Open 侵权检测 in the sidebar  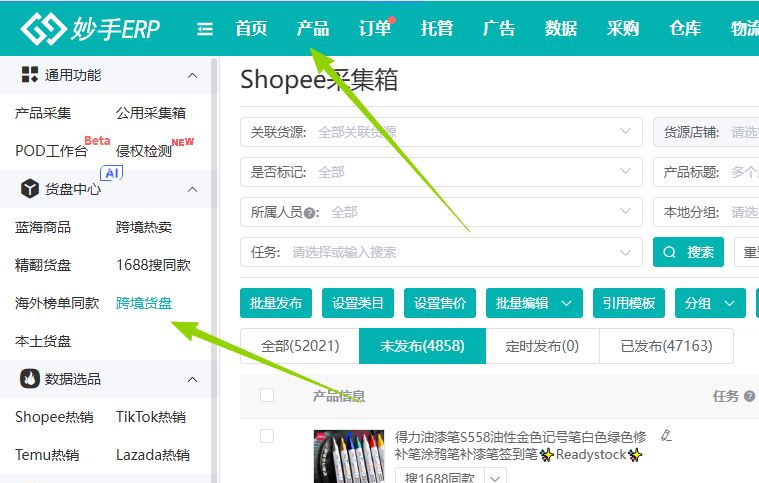tap(144, 151)
